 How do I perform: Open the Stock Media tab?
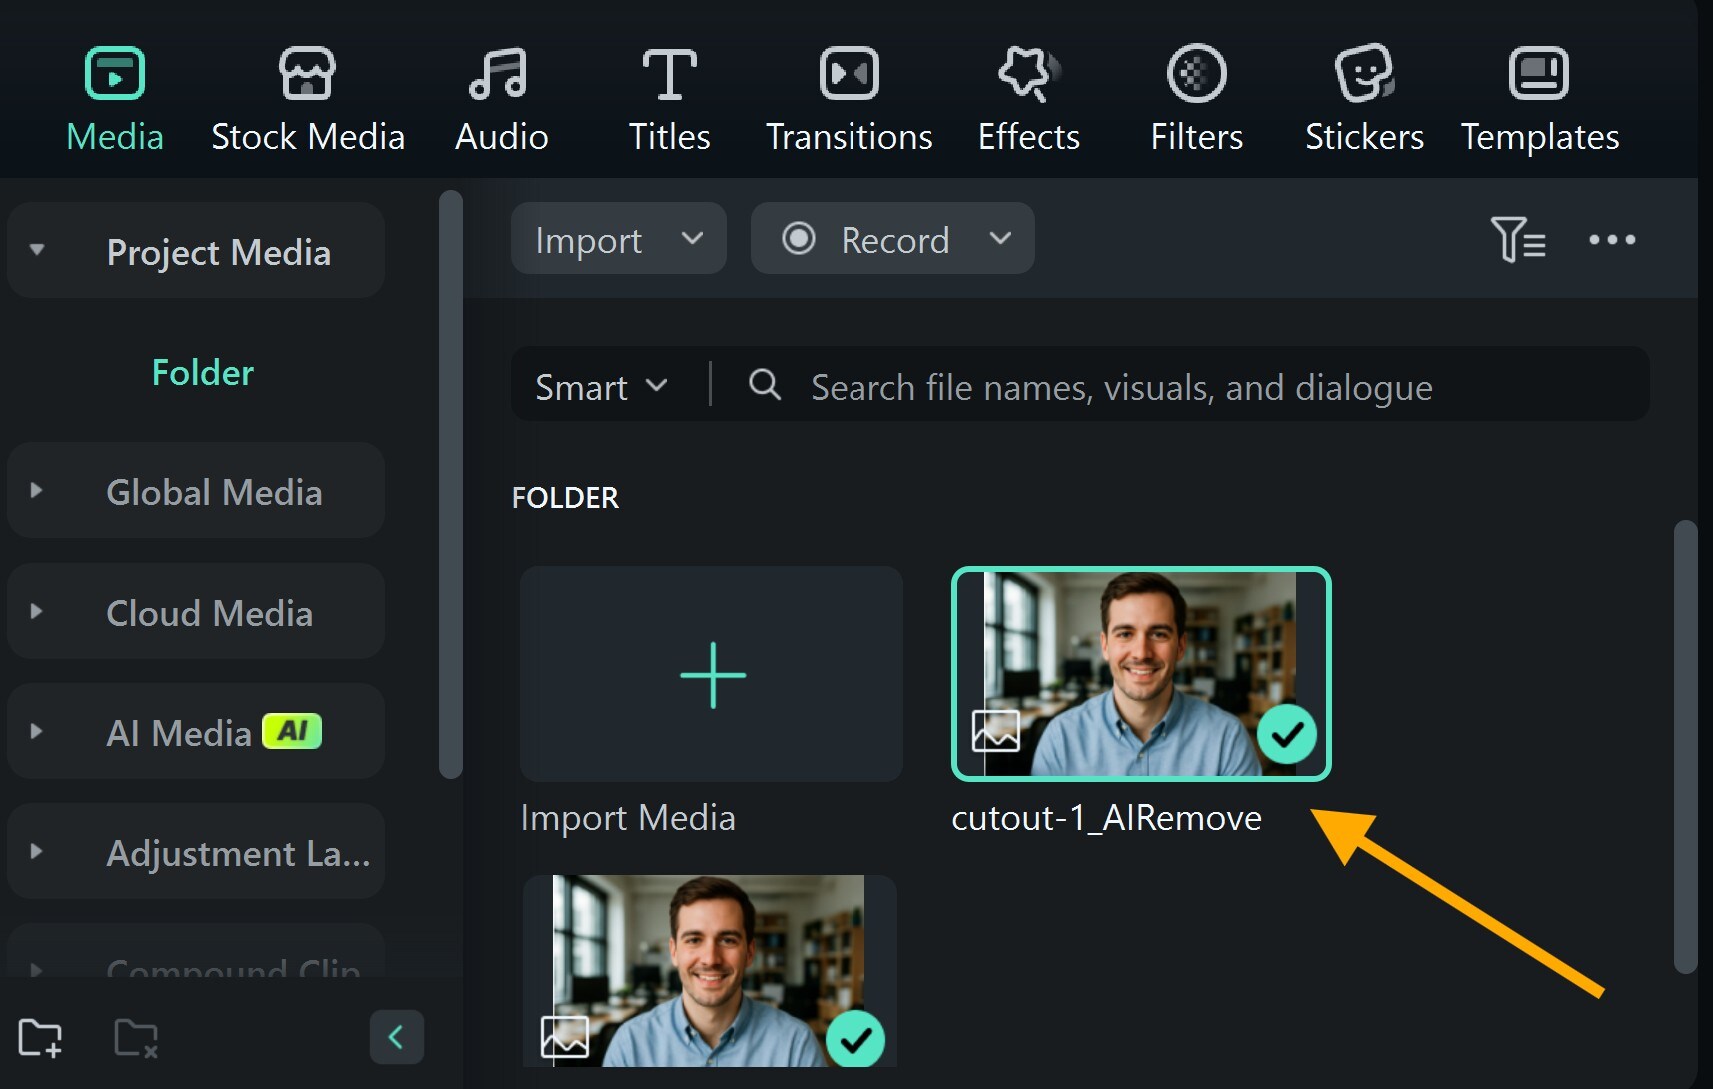307,99
